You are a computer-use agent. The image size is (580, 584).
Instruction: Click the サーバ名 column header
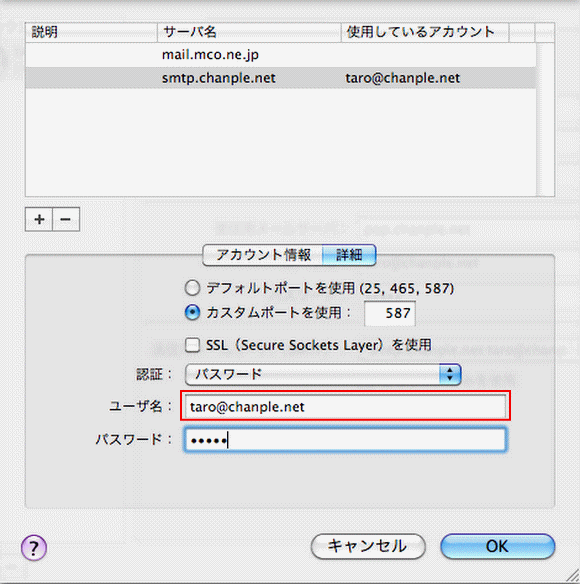pos(249,32)
